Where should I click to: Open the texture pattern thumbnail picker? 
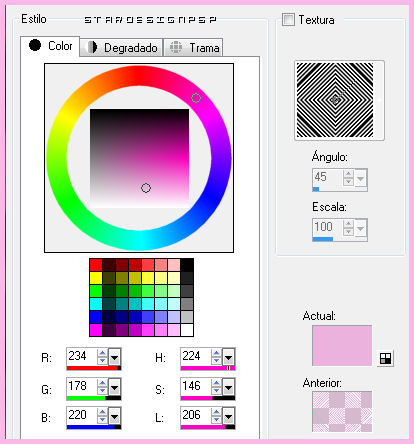click(x=339, y=100)
